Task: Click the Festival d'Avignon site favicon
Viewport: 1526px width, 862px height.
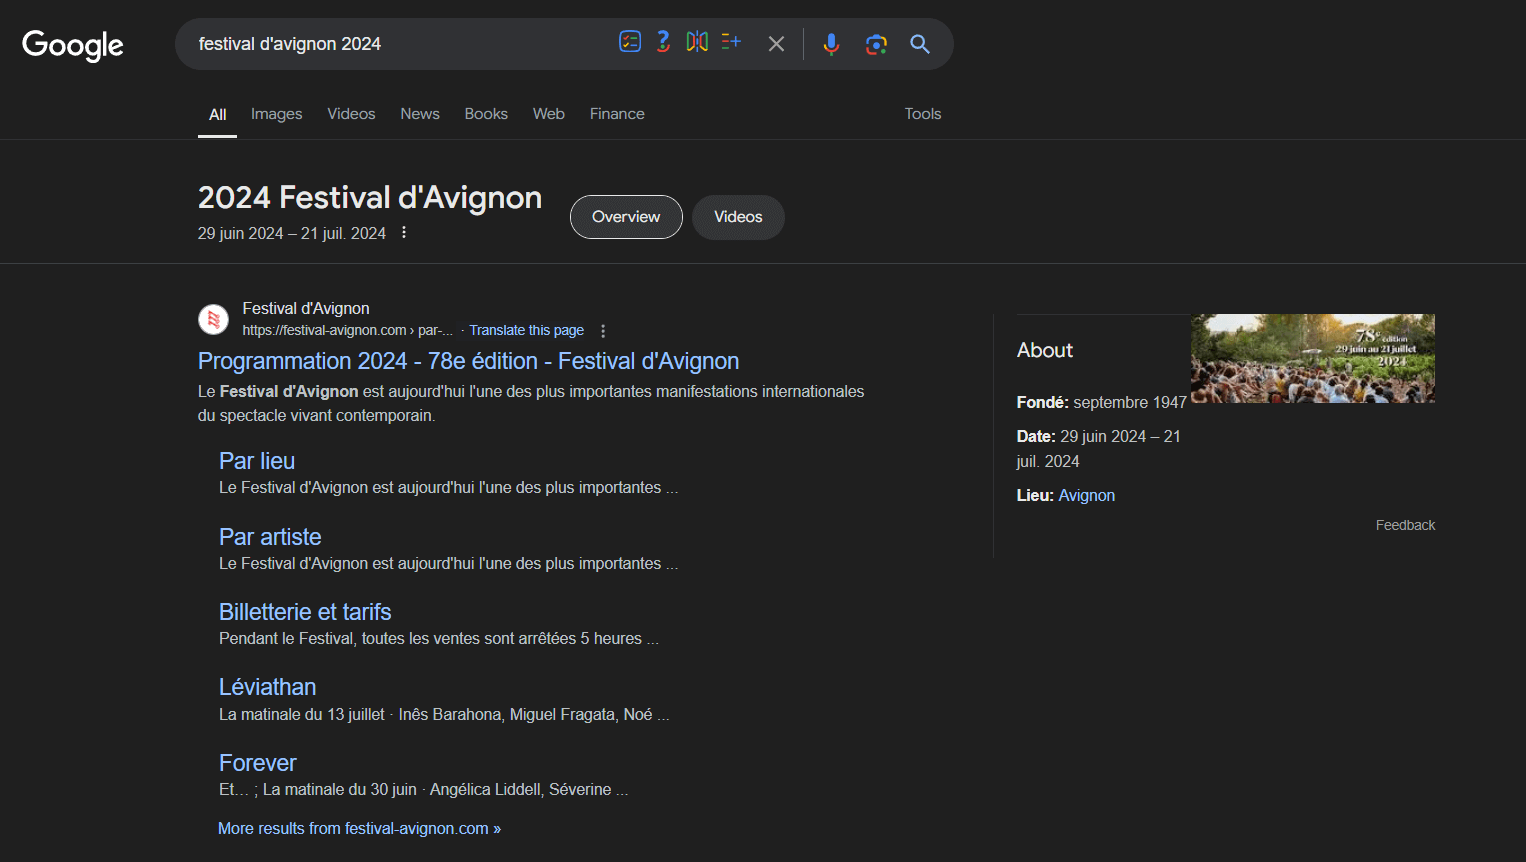Action: click(213, 319)
